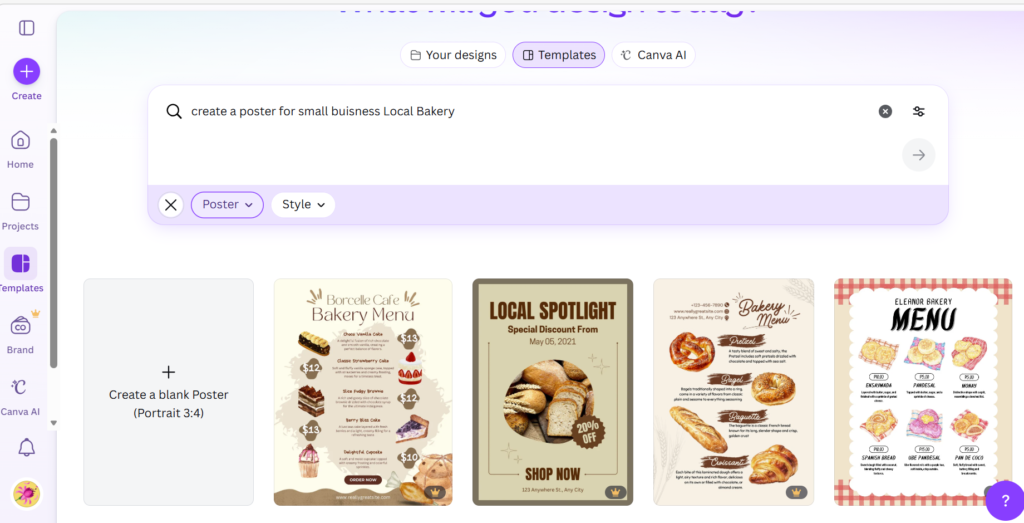Open Canva AI in the sidebar
Screen dimensions: 1024x523
20,388
